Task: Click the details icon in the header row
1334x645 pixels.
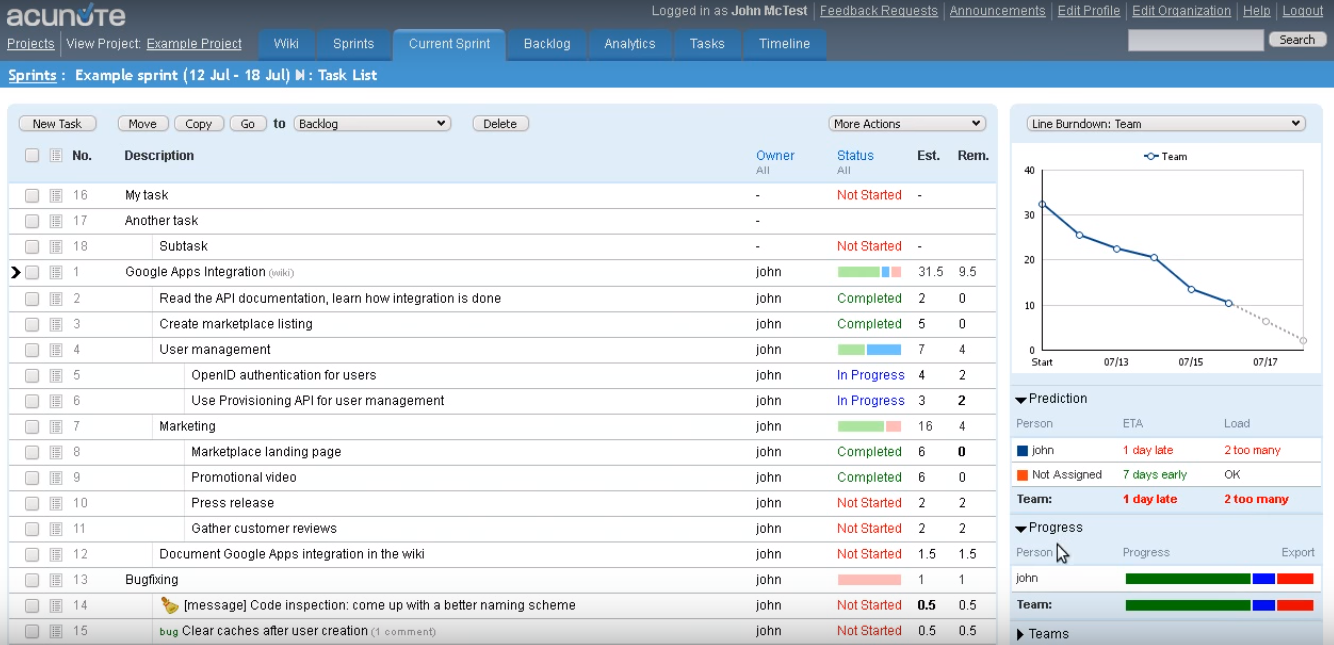Action: pyautogui.click(x=56, y=156)
